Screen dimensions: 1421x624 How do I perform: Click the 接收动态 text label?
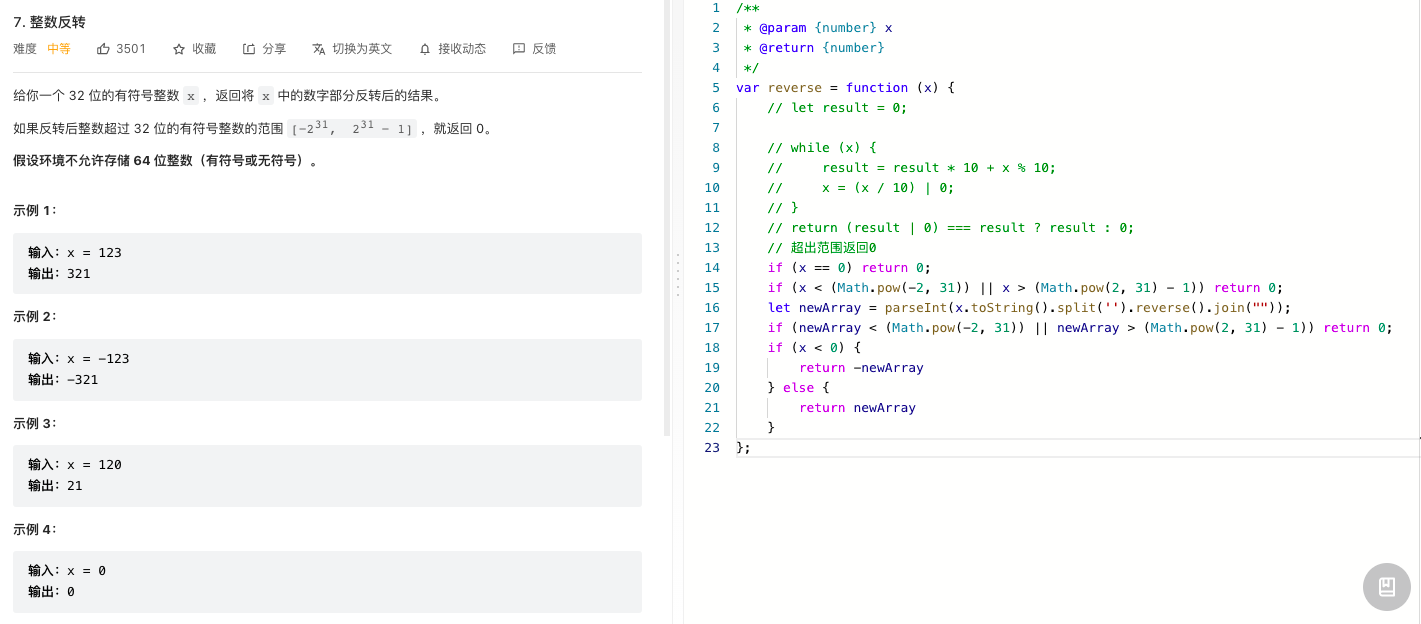(462, 48)
